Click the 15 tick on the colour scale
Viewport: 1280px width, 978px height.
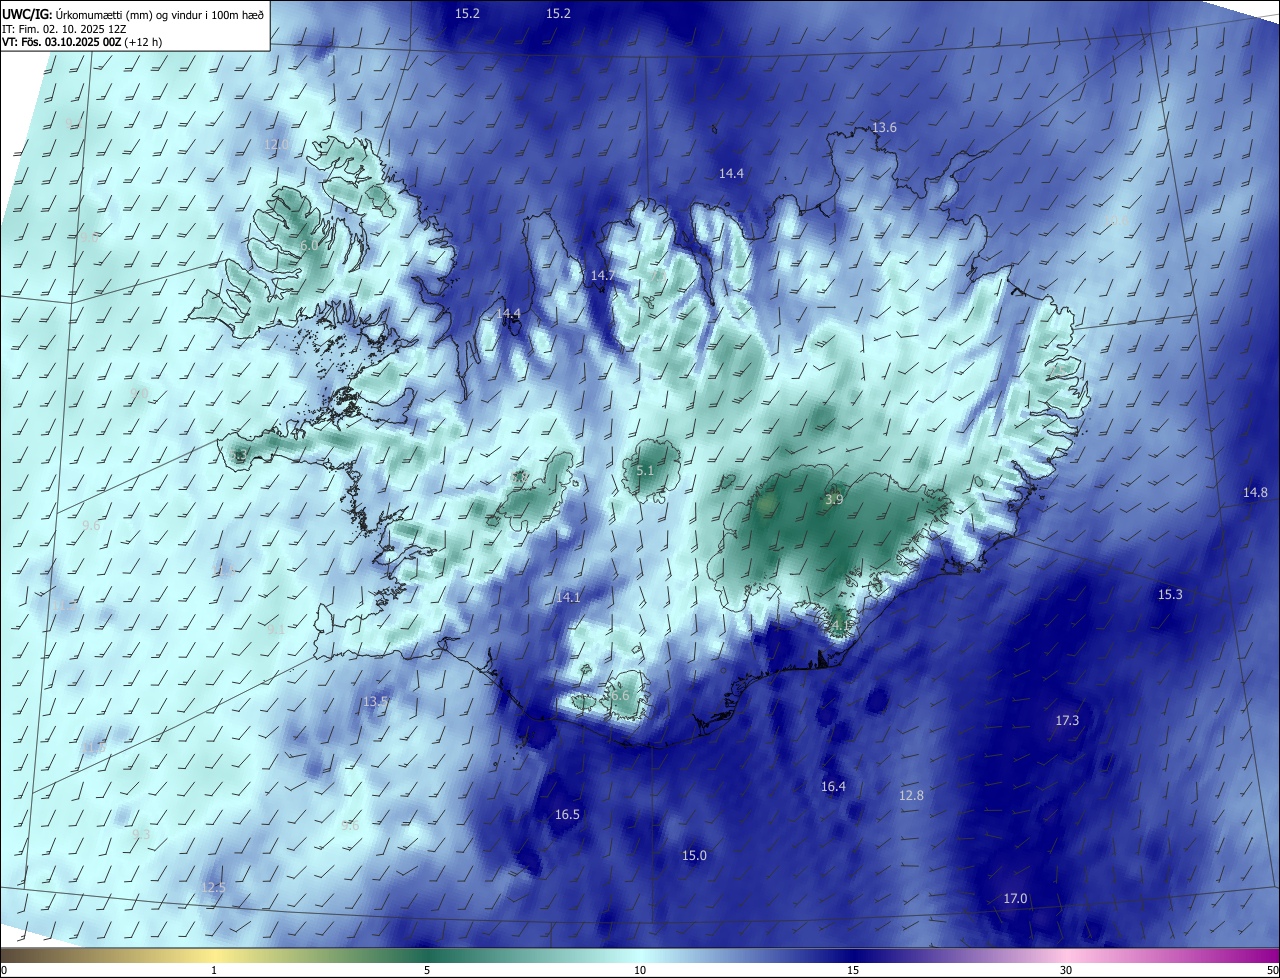[853, 970]
